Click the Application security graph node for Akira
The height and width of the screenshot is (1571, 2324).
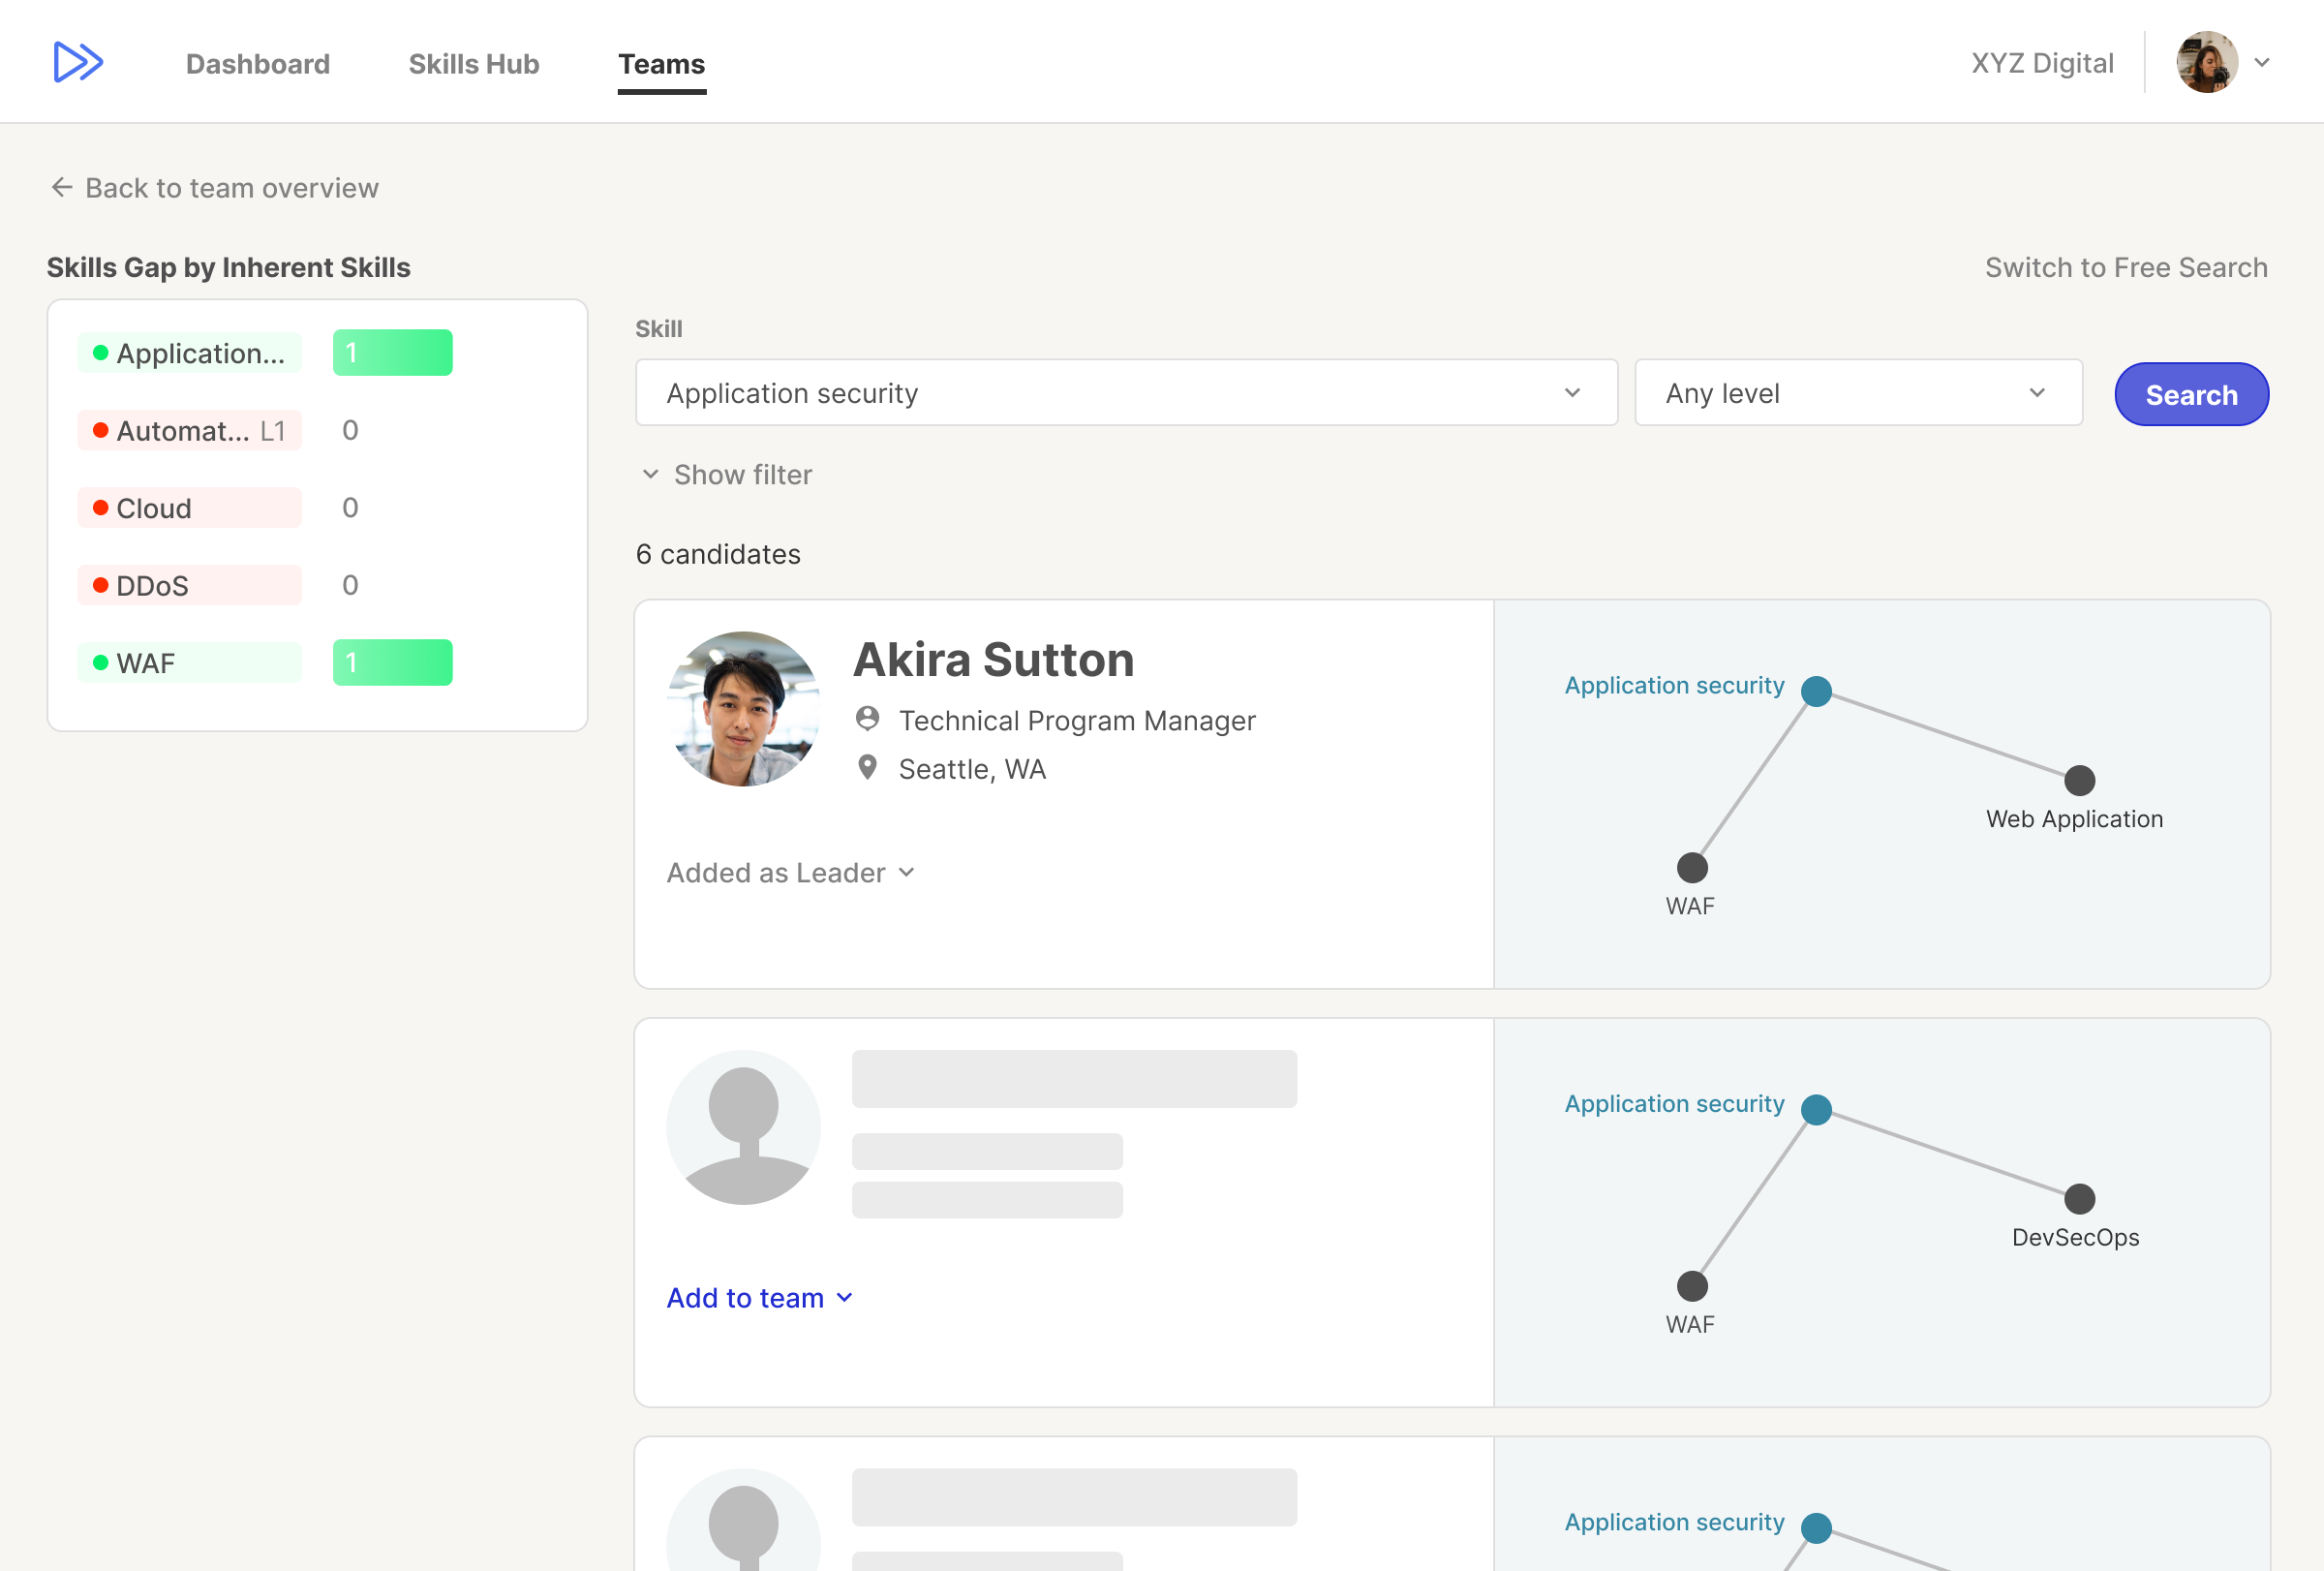pyautogui.click(x=1816, y=691)
